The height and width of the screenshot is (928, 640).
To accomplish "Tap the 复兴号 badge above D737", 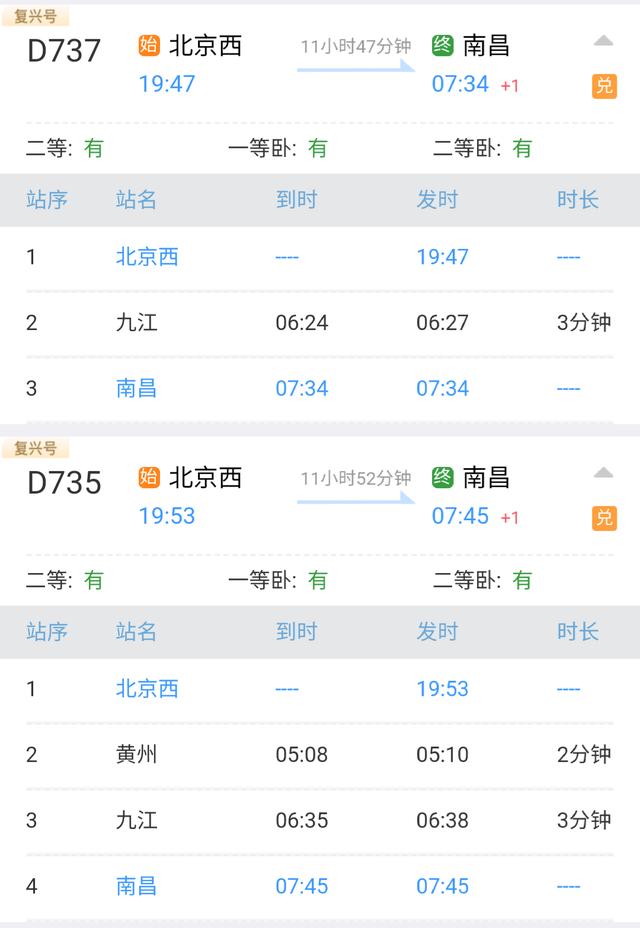I will pos(35,16).
